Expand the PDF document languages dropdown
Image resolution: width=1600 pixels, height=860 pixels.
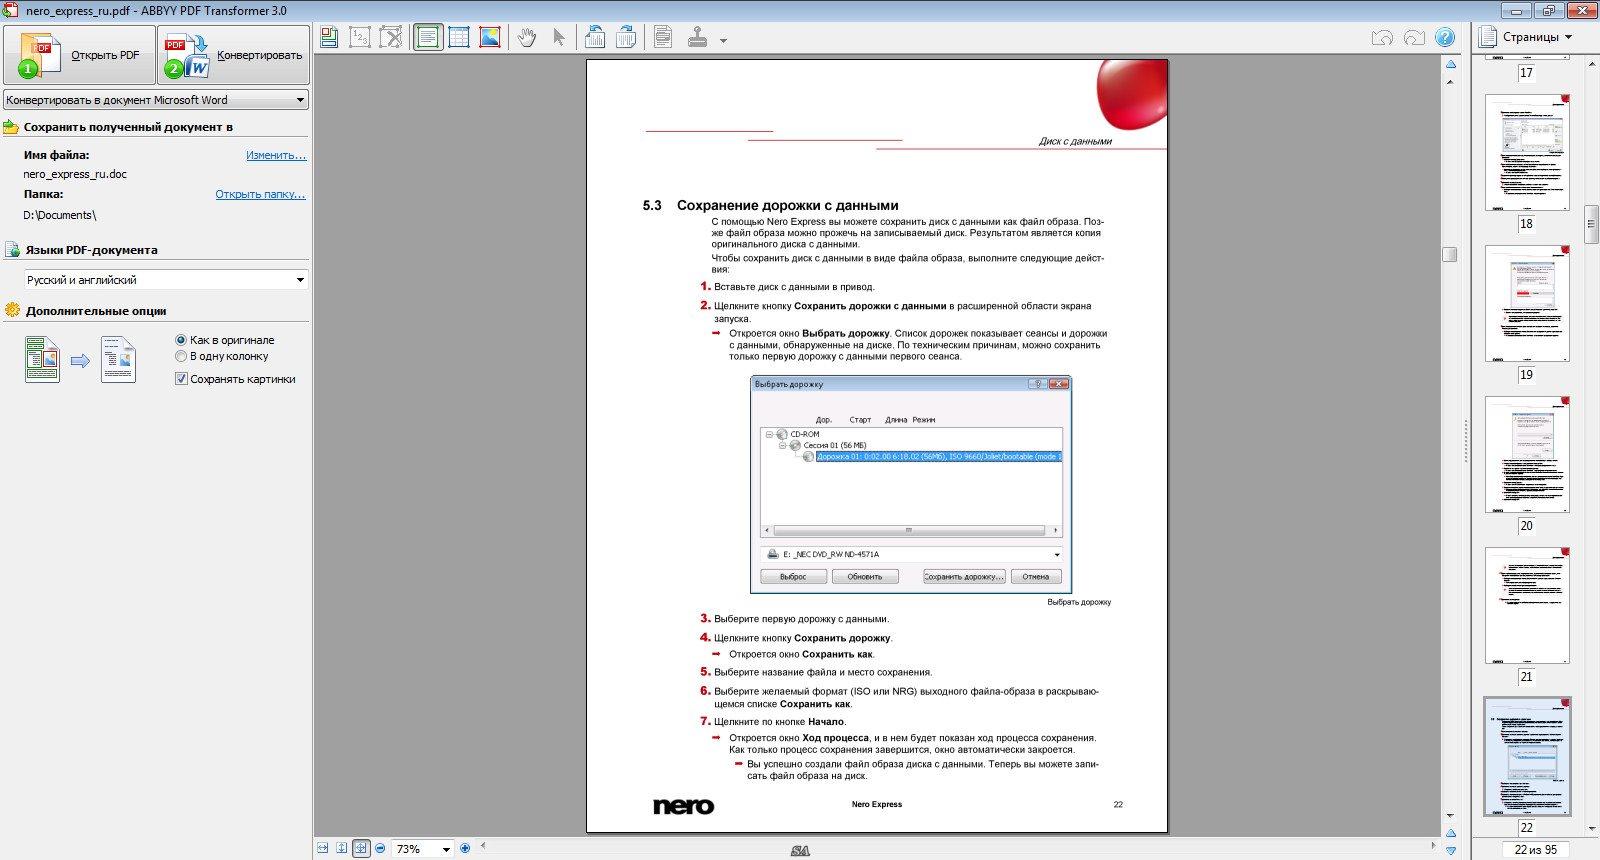tap(166, 280)
